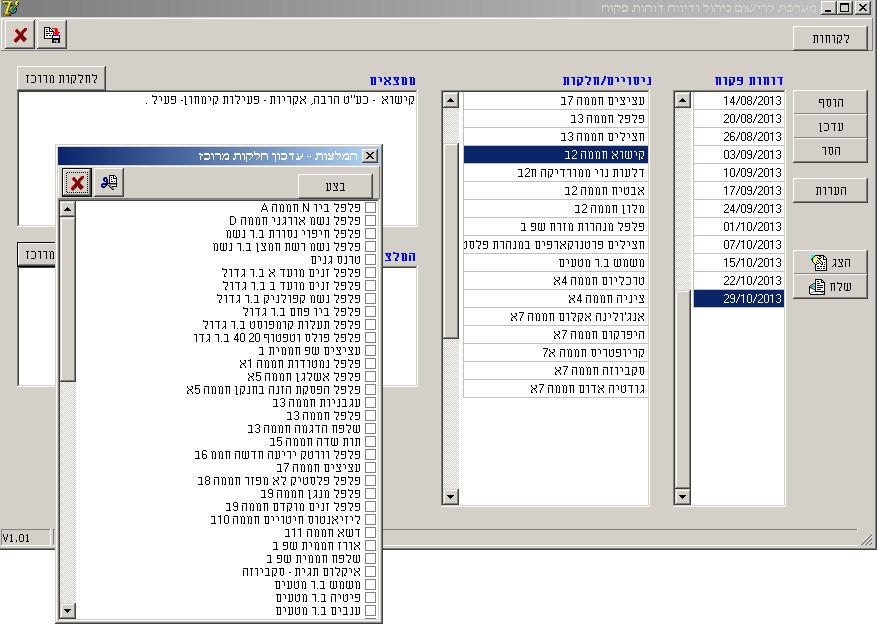Click the עדכן button
This screenshot has width=877, height=627.
coord(831,127)
